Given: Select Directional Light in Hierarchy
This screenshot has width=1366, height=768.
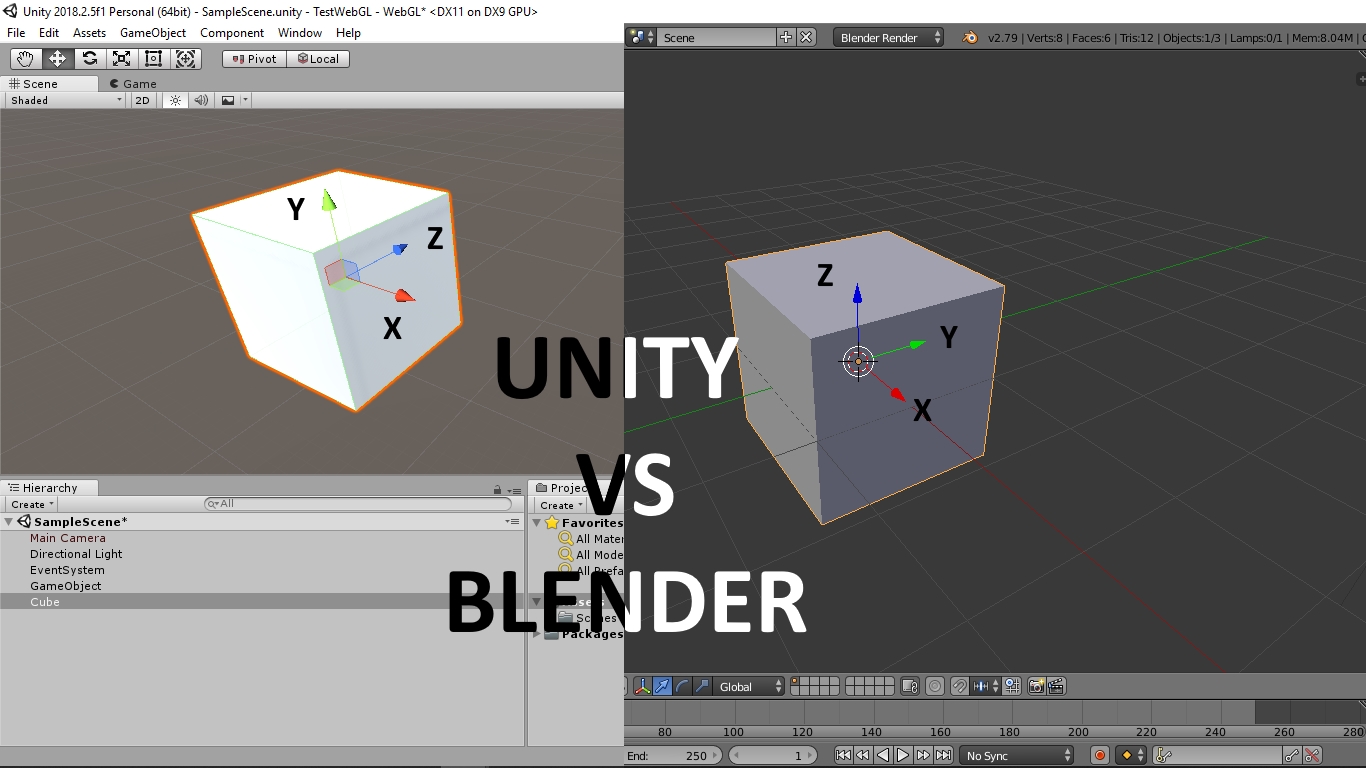Looking at the screenshot, I should [76, 554].
